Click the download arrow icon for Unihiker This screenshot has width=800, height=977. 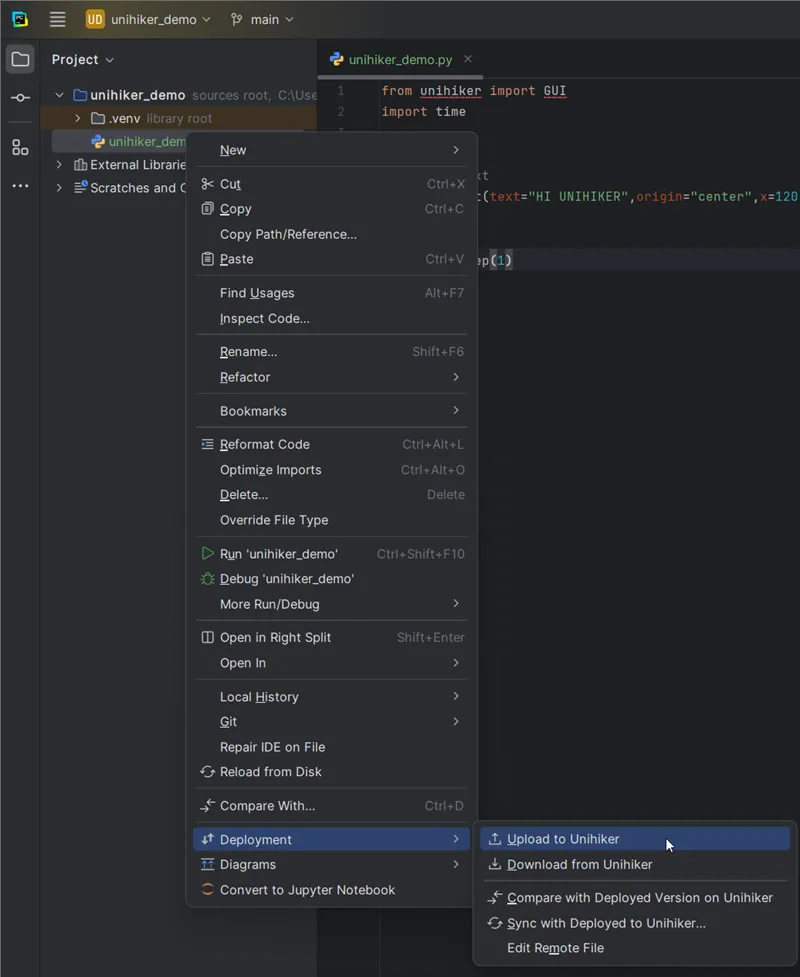pyautogui.click(x=495, y=864)
